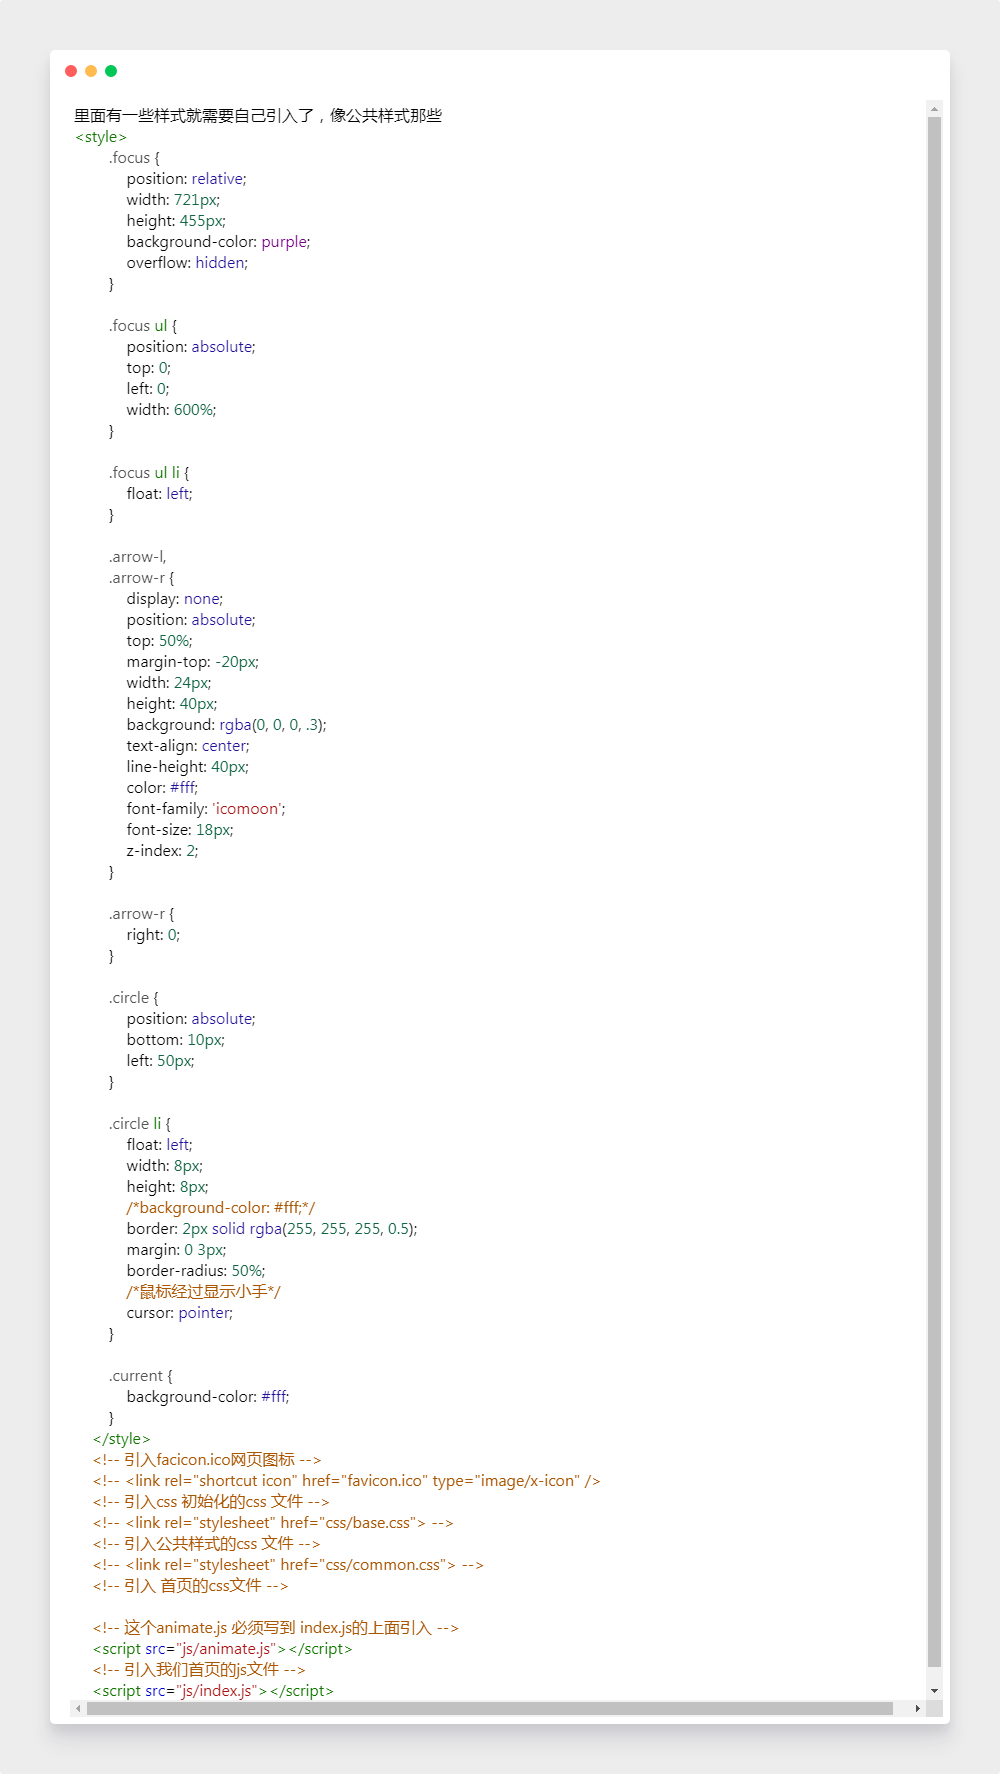Click the '.circle {' selector line
Screen dimensions: 1000x1774
(134, 998)
